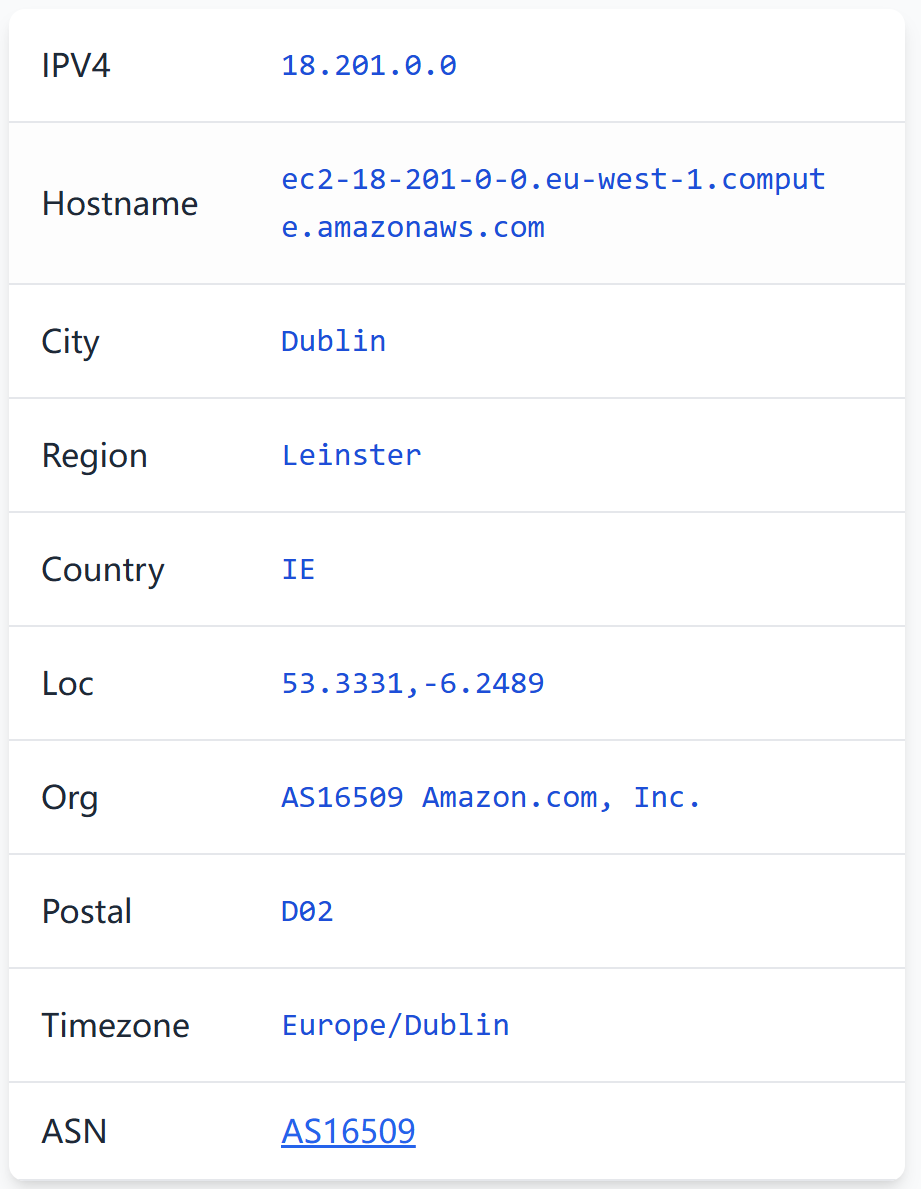The height and width of the screenshot is (1189, 921).
Task: Click the 53.3331,-6.2489 coordinates
Action: (x=413, y=683)
